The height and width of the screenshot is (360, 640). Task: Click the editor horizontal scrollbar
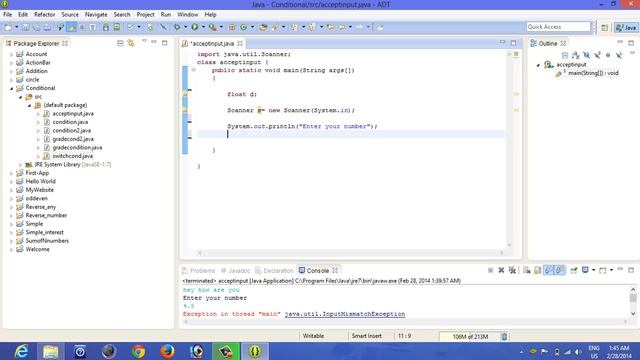click(351, 253)
